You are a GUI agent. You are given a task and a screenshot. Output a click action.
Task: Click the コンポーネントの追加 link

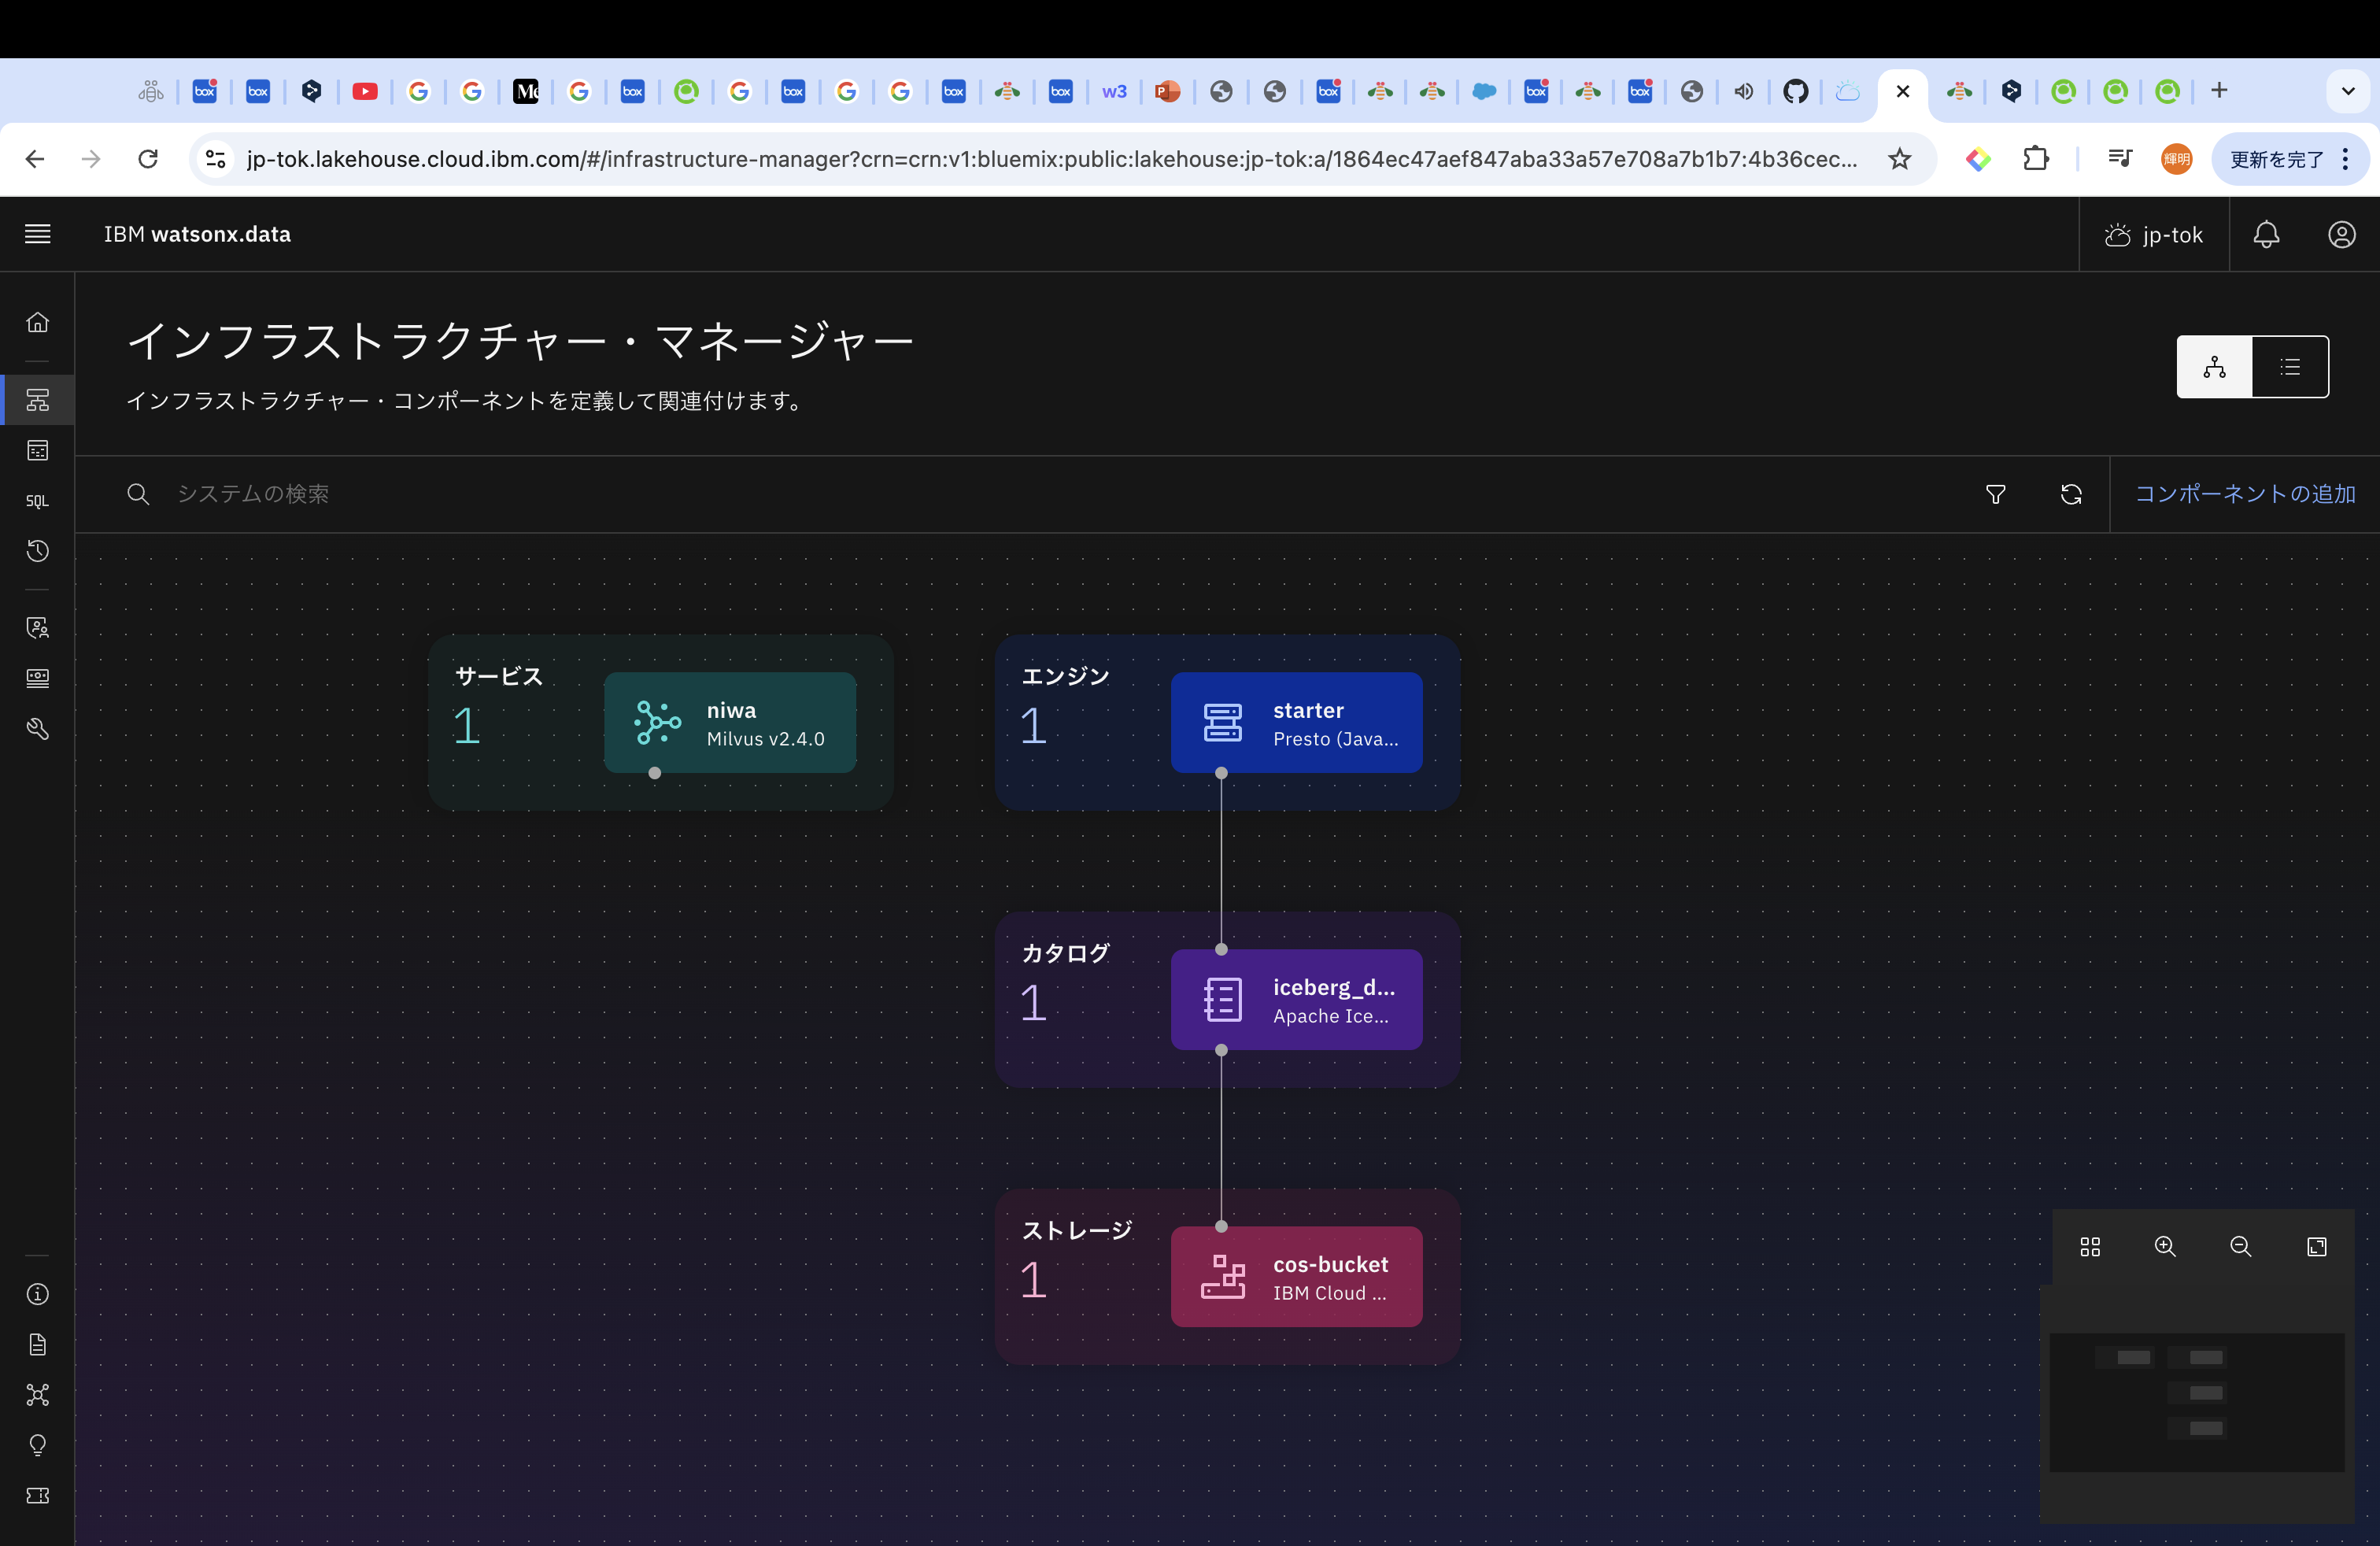pos(2244,494)
